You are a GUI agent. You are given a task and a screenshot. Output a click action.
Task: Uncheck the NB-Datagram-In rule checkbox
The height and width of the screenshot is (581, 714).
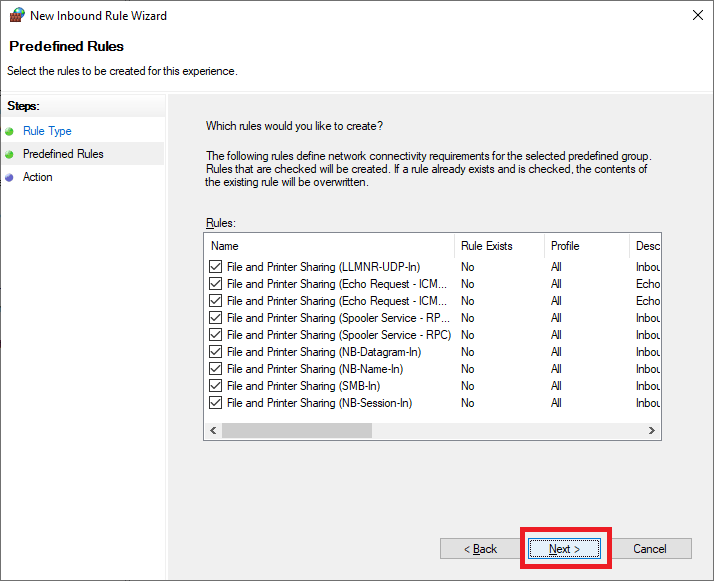coord(216,352)
